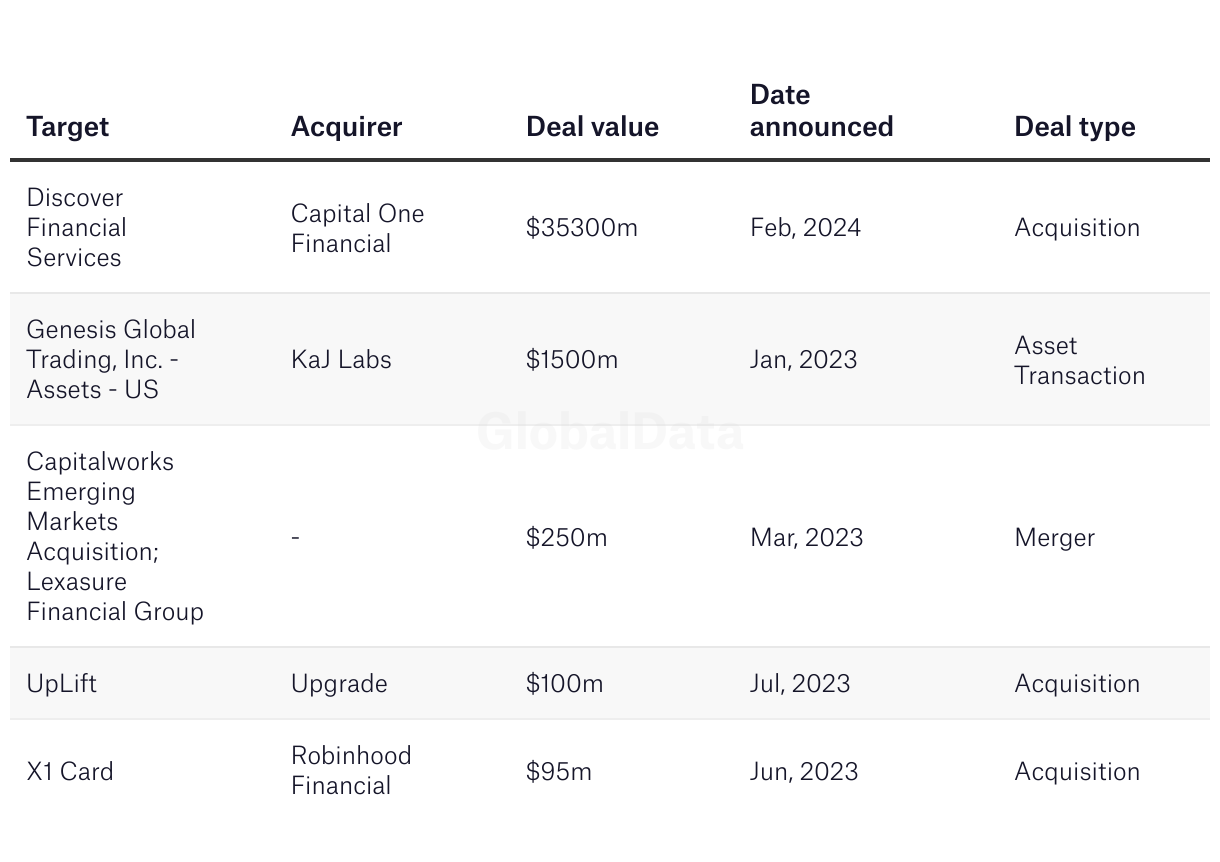The width and height of the screenshot is (1220, 862).
Task: Select the Asset Transaction deal type
Action: [1079, 360]
